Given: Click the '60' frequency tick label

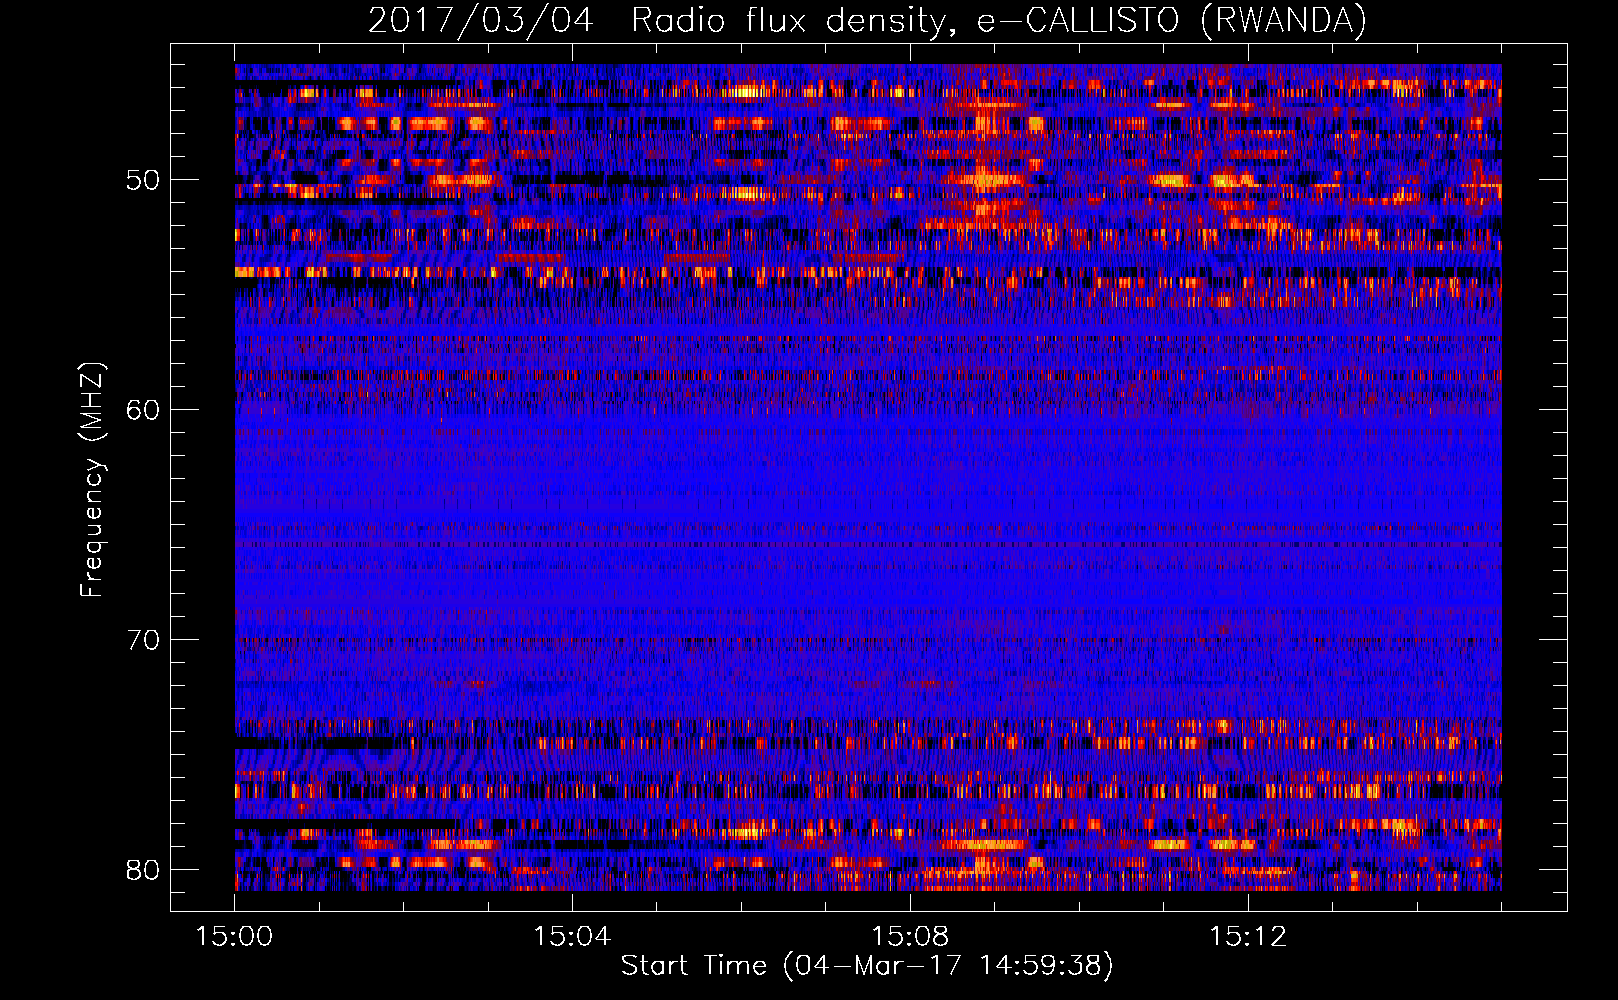Looking at the screenshot, I should pyautogui.click(x=143, y=410).
